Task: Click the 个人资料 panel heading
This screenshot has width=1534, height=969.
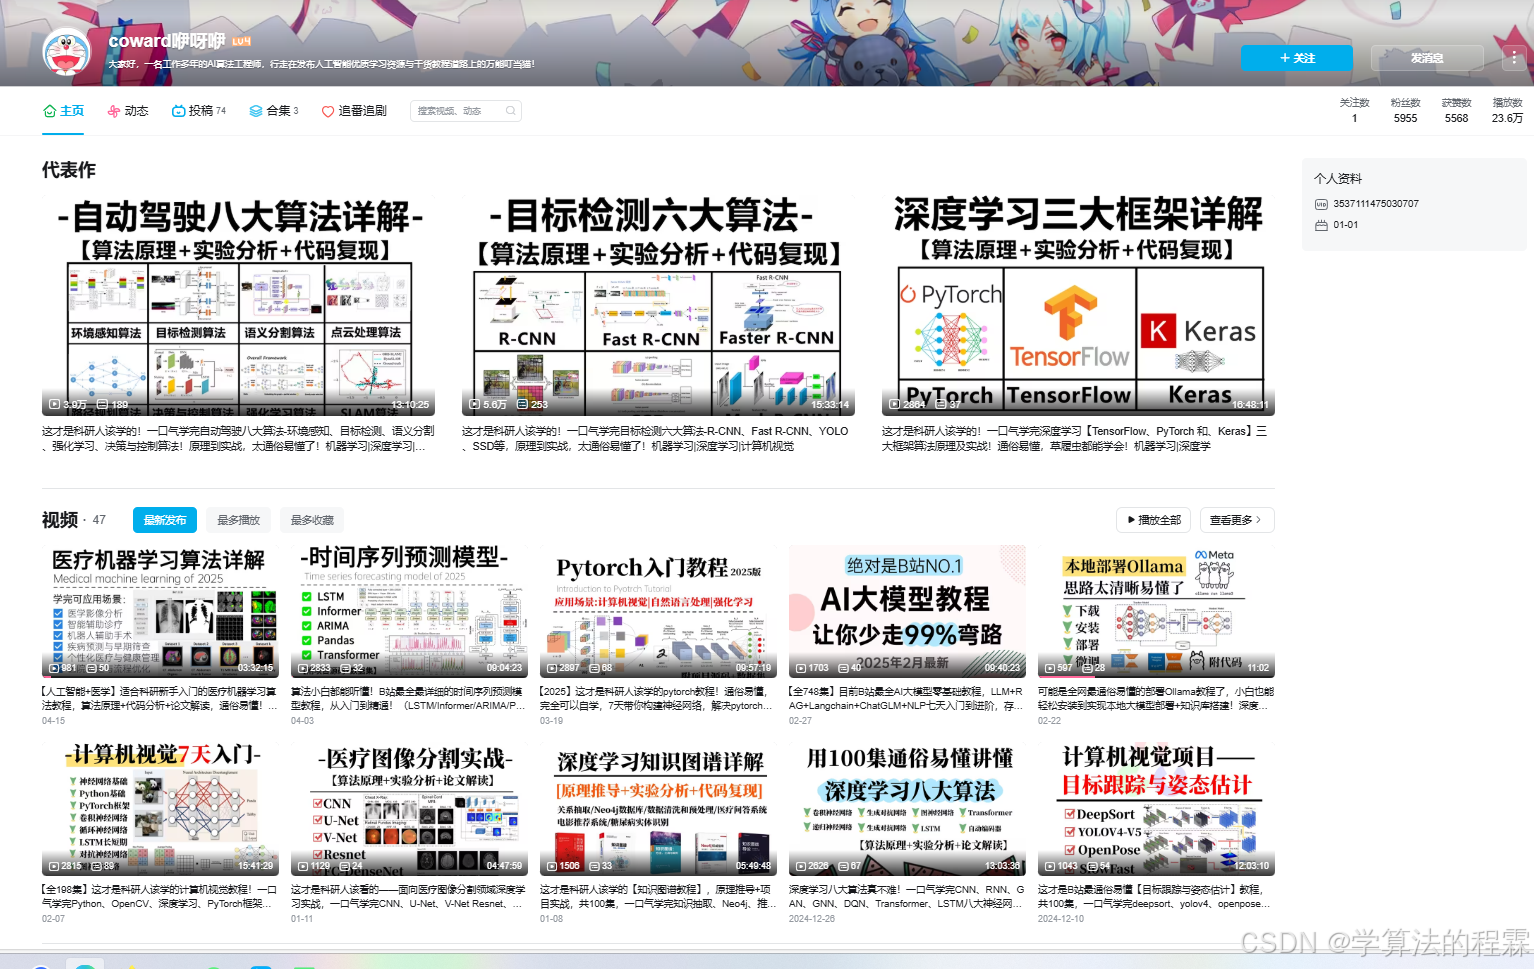Action: coord(1338,179)
